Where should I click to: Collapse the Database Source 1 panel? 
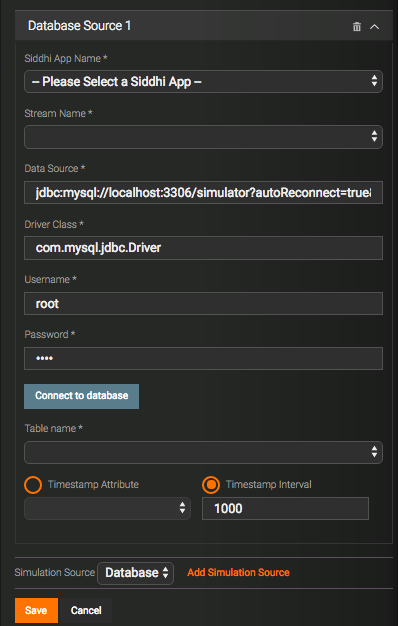click(x=374, y=26)
